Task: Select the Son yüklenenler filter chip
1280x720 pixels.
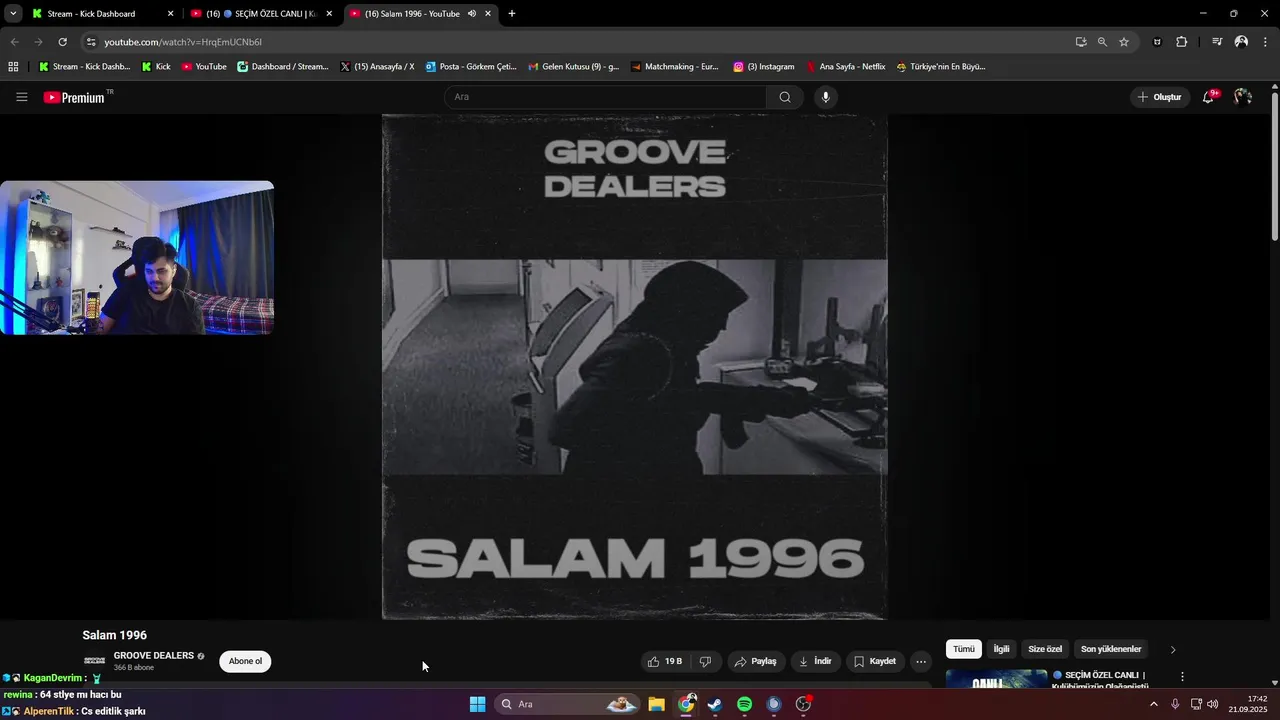Action: (1111, 649)
